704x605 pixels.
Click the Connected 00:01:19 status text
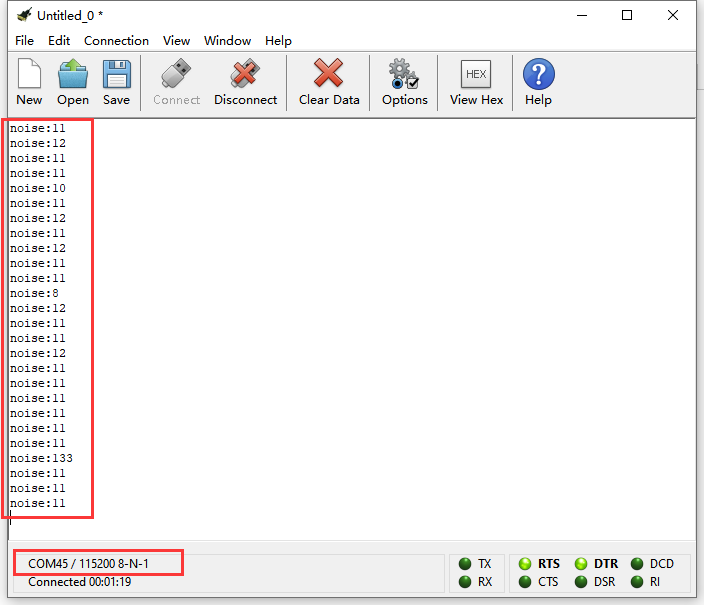point(79,582)
